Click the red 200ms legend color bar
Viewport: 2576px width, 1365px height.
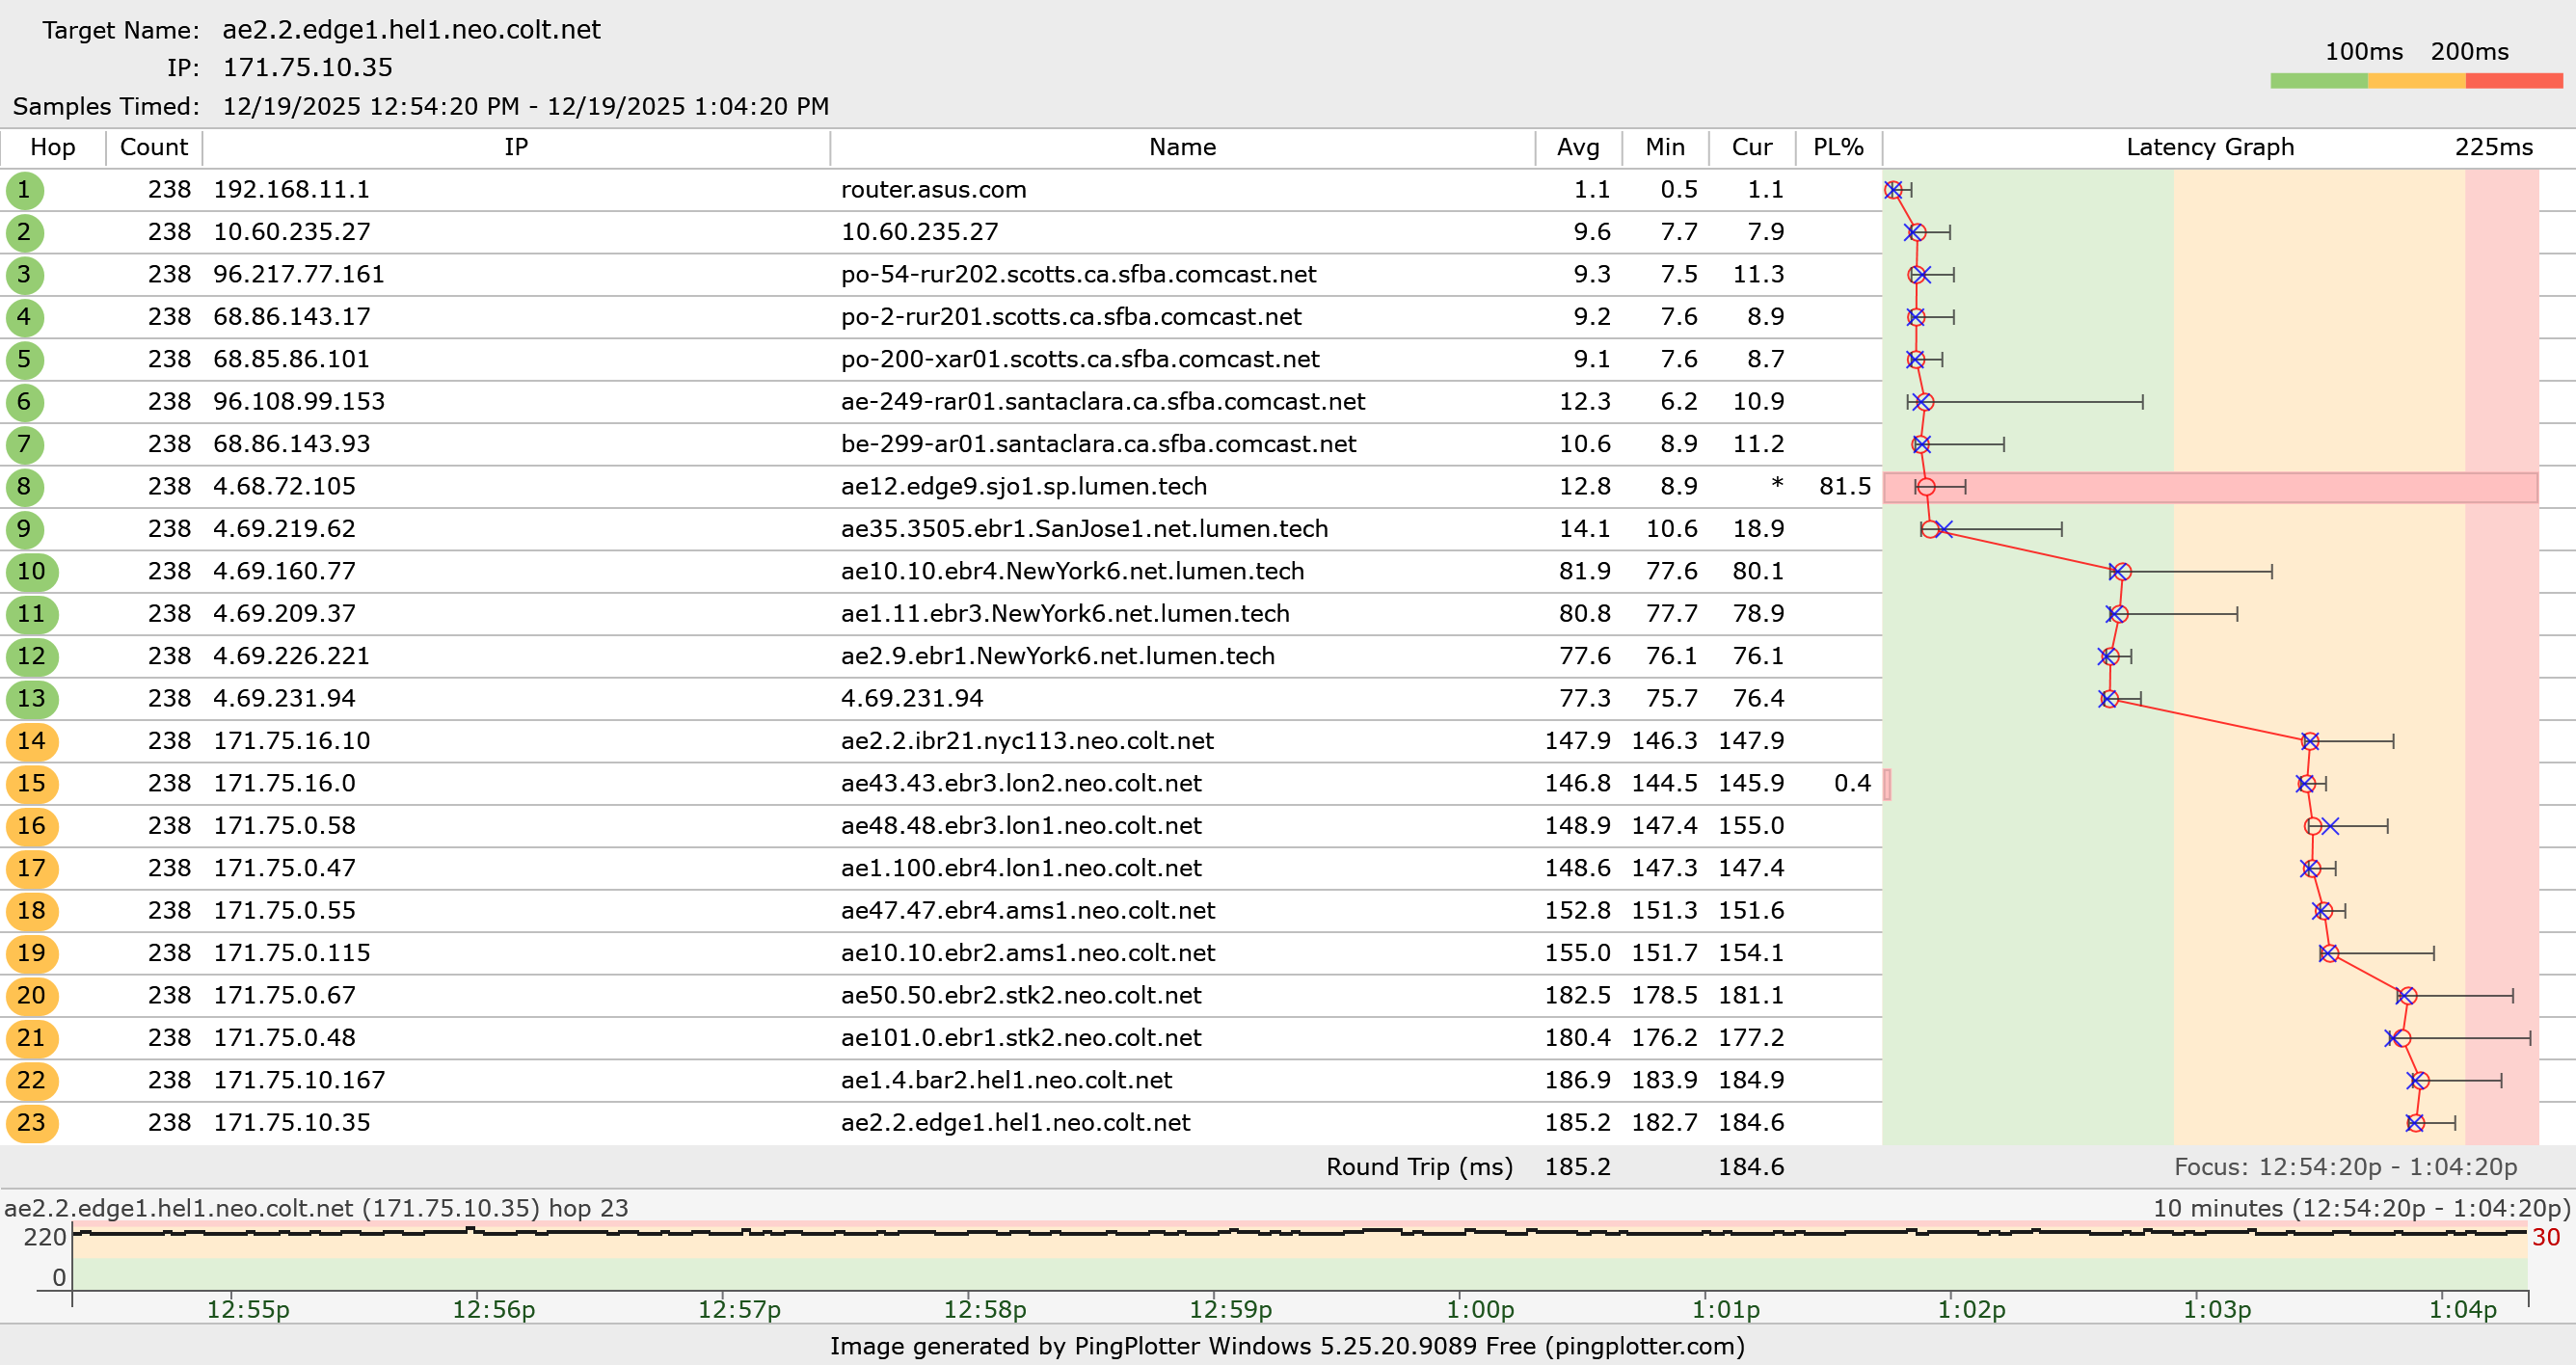tap(2513, 81)
